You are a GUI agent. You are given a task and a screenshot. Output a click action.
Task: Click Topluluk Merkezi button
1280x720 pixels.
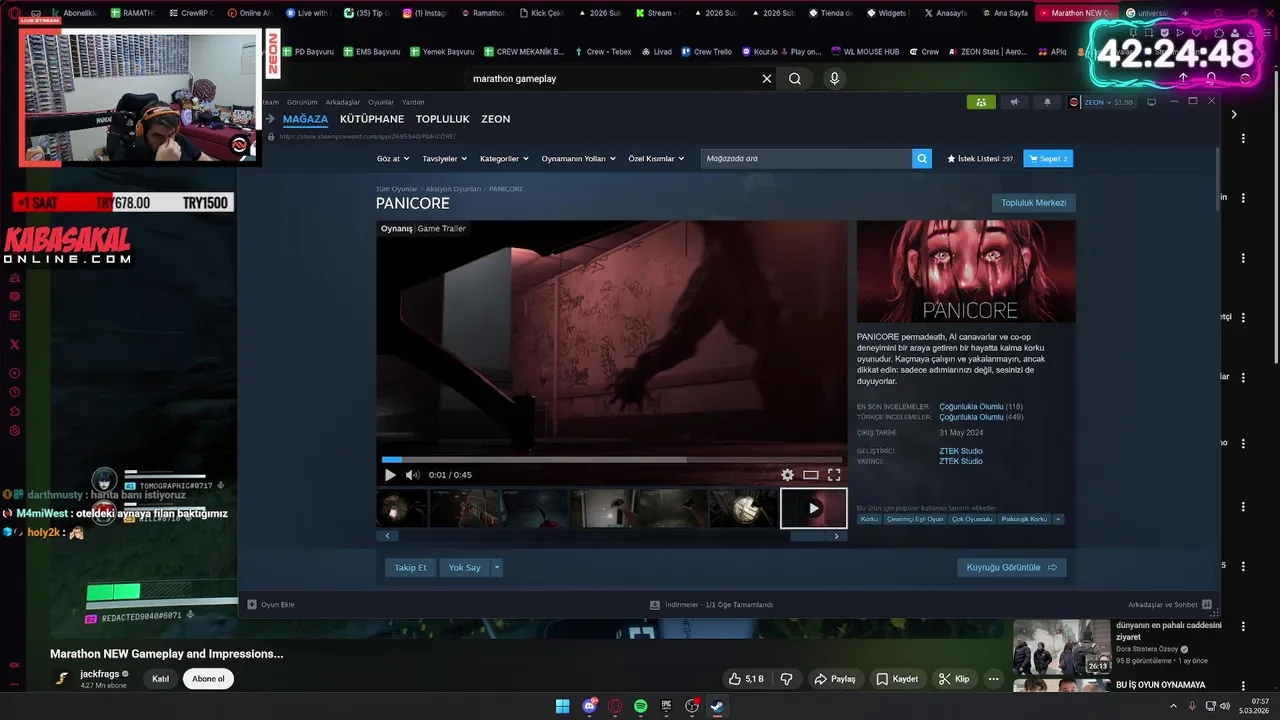(x=1034, y=203)
